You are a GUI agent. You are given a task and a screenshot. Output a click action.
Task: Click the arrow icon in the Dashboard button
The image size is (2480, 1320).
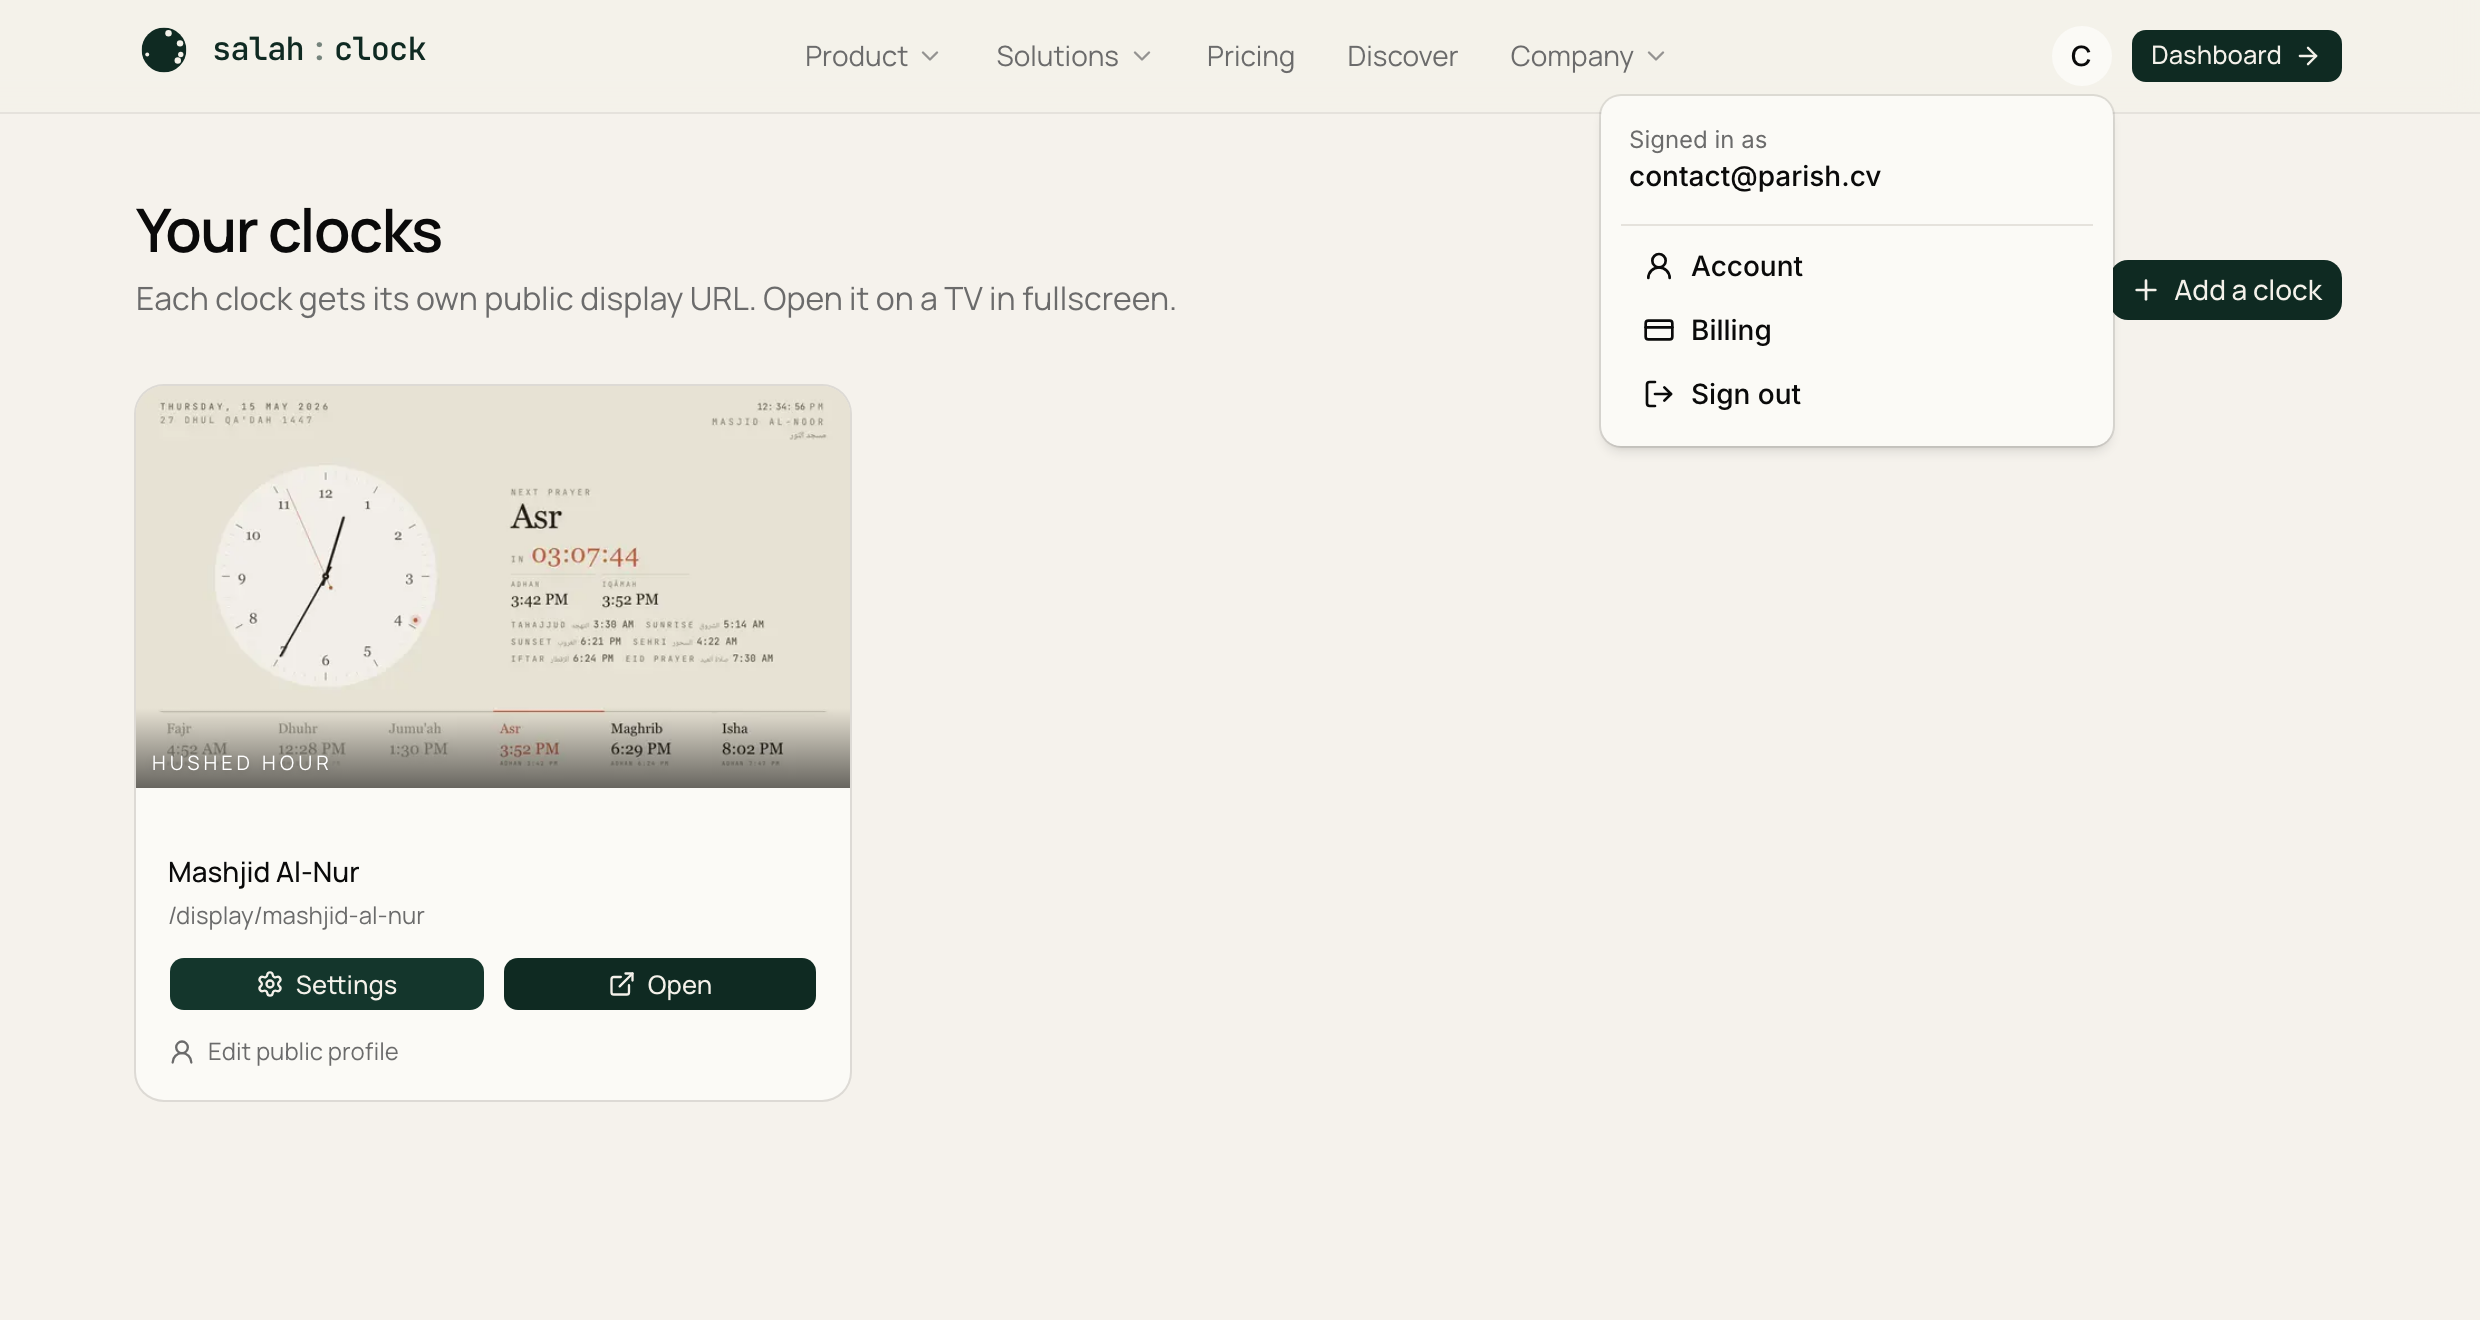point(2308,56)
